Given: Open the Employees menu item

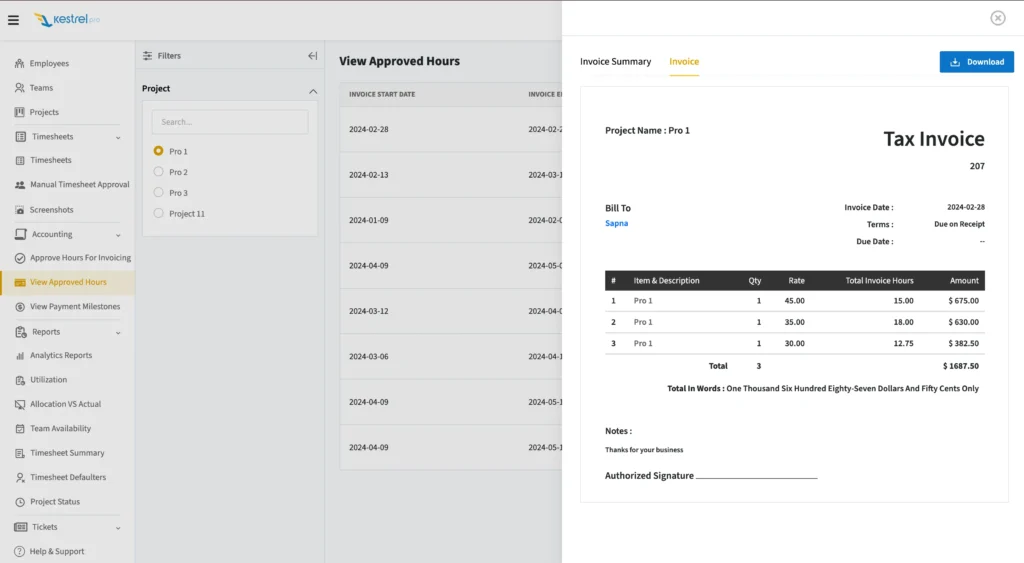Looking at the screenshot, I should pos(49,63).
